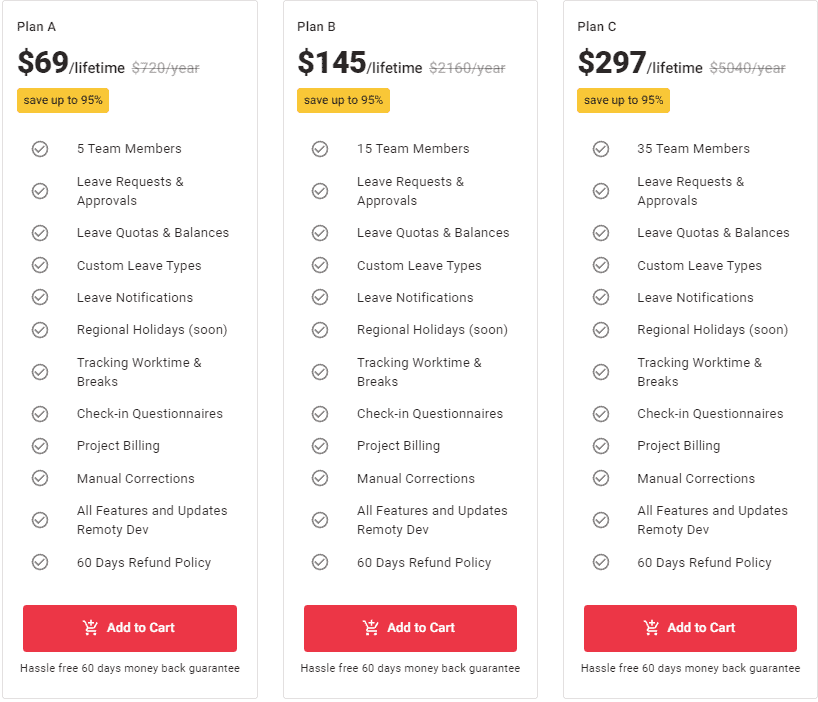Select the Plan B heading label
This screenshot has height=702, width=818.
point(318,26)
